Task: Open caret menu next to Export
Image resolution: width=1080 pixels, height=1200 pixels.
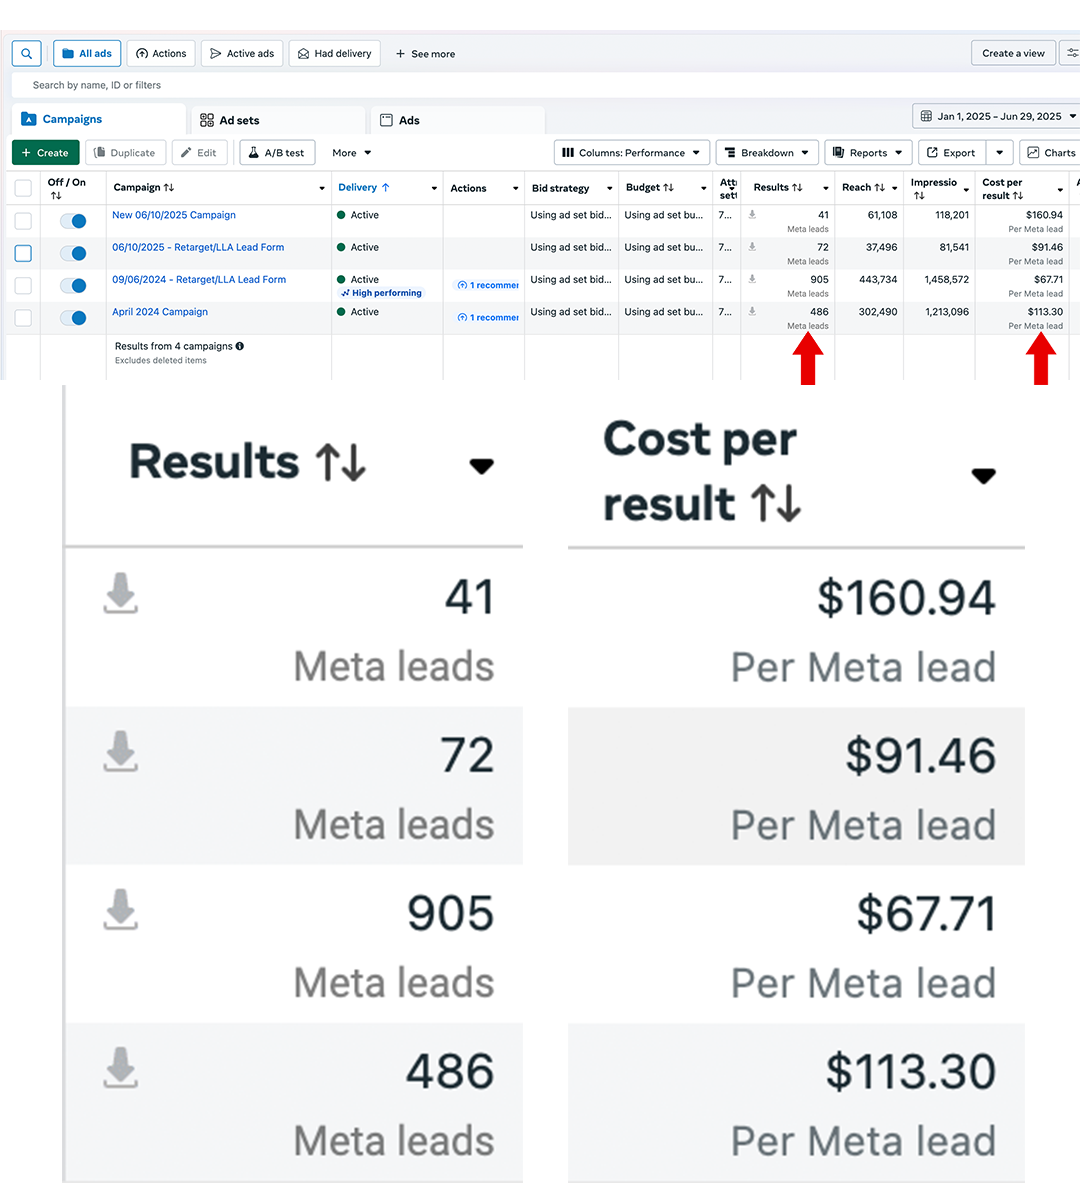Action: (999, 153)
